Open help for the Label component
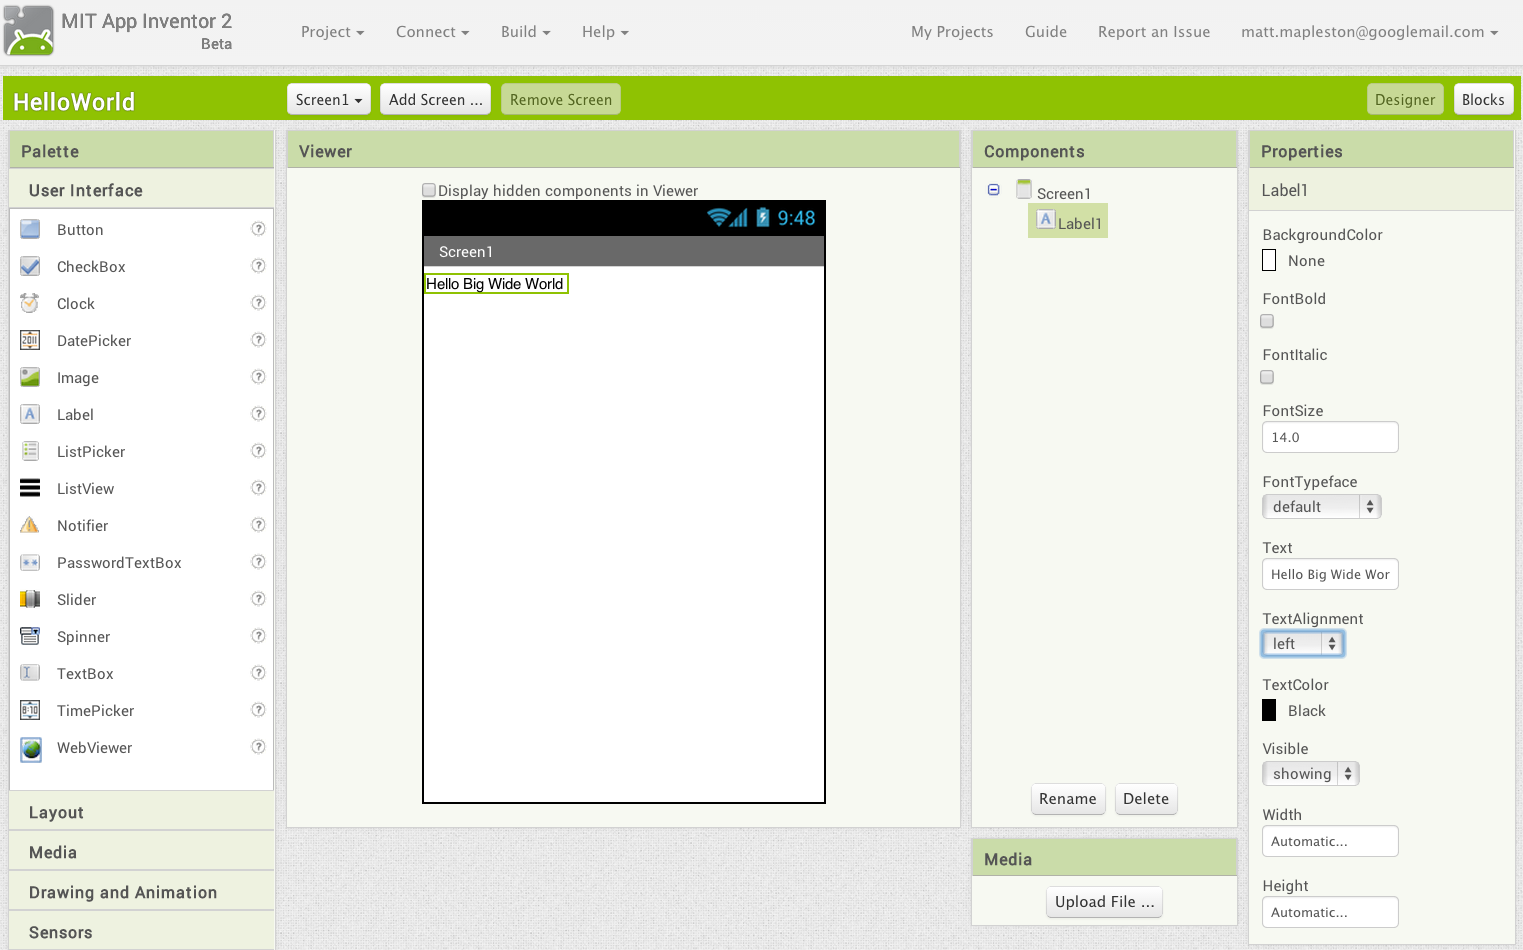This screenshot has width=1523, height=950. (258, 414)
